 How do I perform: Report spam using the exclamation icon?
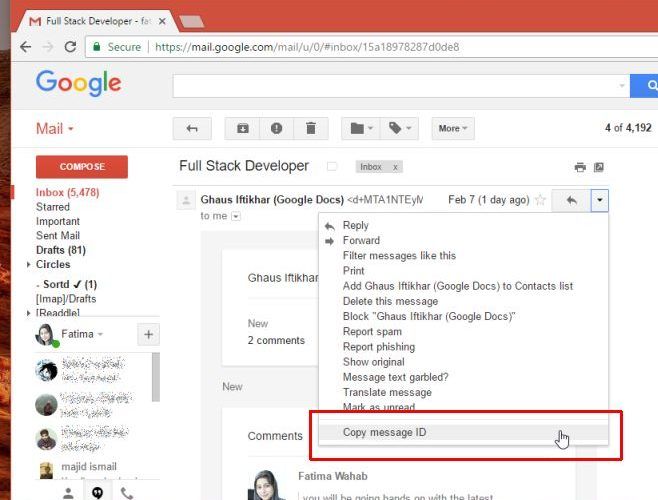tap(276, 128)
